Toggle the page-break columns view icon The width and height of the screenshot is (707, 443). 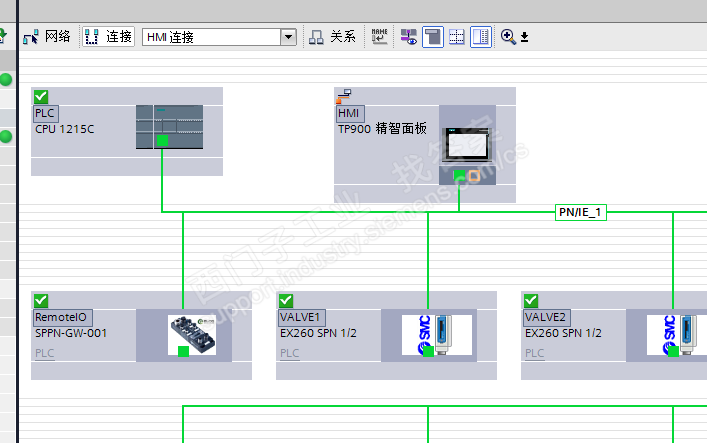(x=481, y=37)
